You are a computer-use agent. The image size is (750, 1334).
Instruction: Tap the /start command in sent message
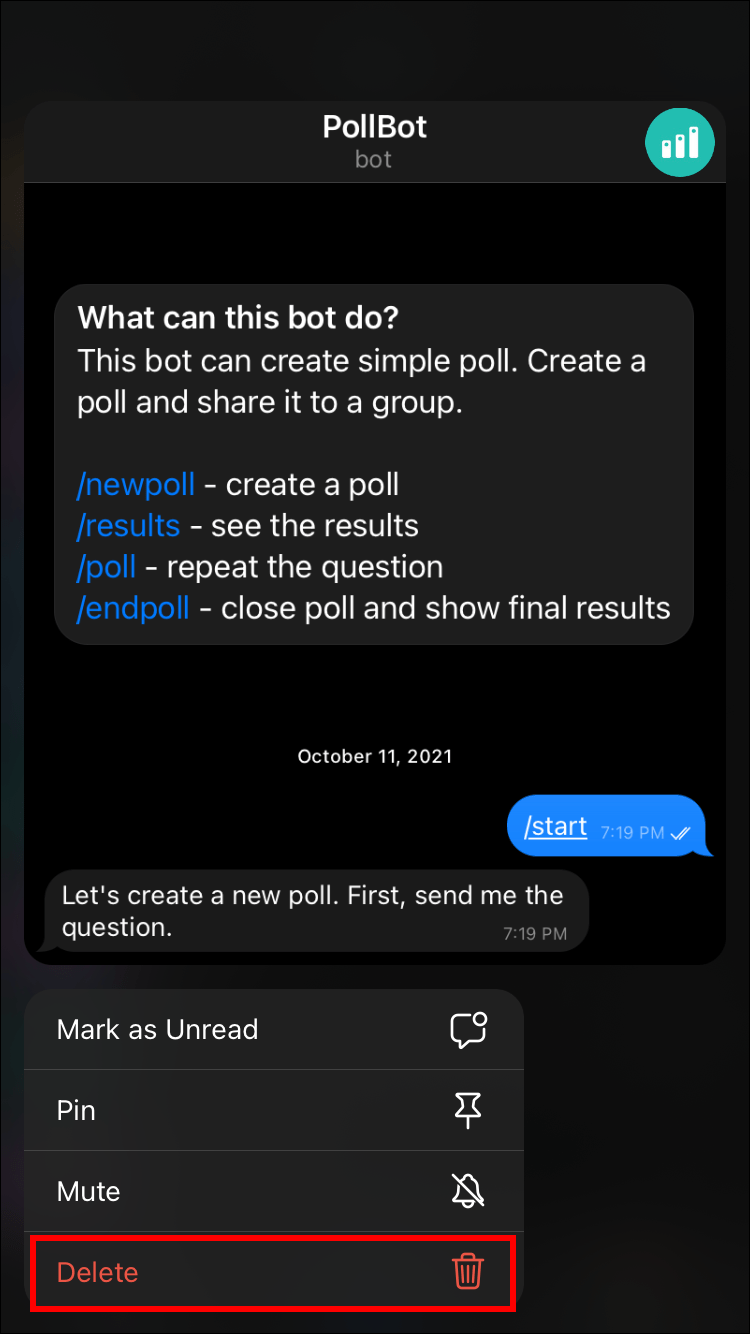click(x=556, y=827)
